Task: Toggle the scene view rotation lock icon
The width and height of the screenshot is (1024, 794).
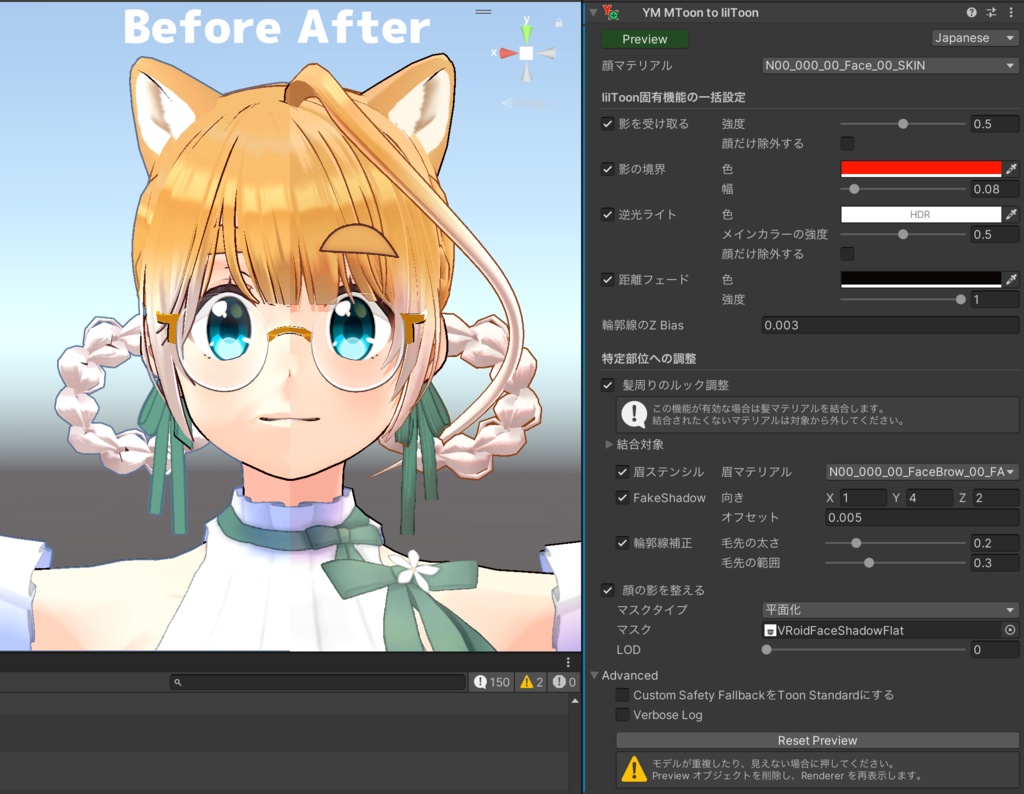Action: (559, 23)
